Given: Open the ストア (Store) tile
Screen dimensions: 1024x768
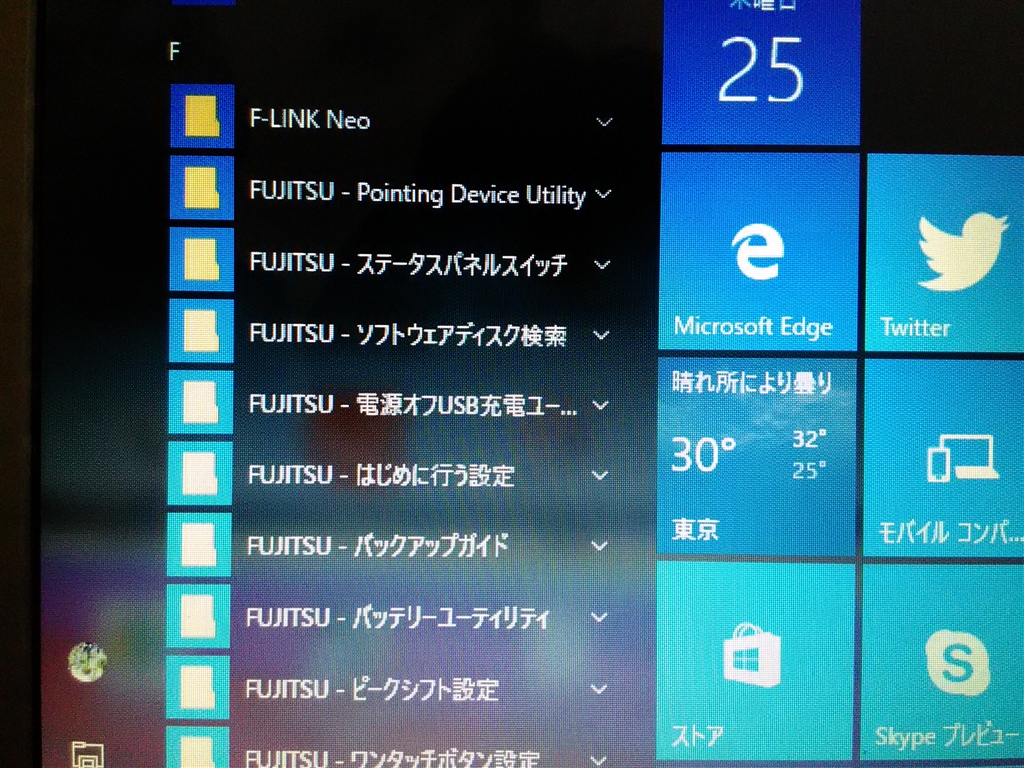Looking at the screenshot, I should [755, 660].
